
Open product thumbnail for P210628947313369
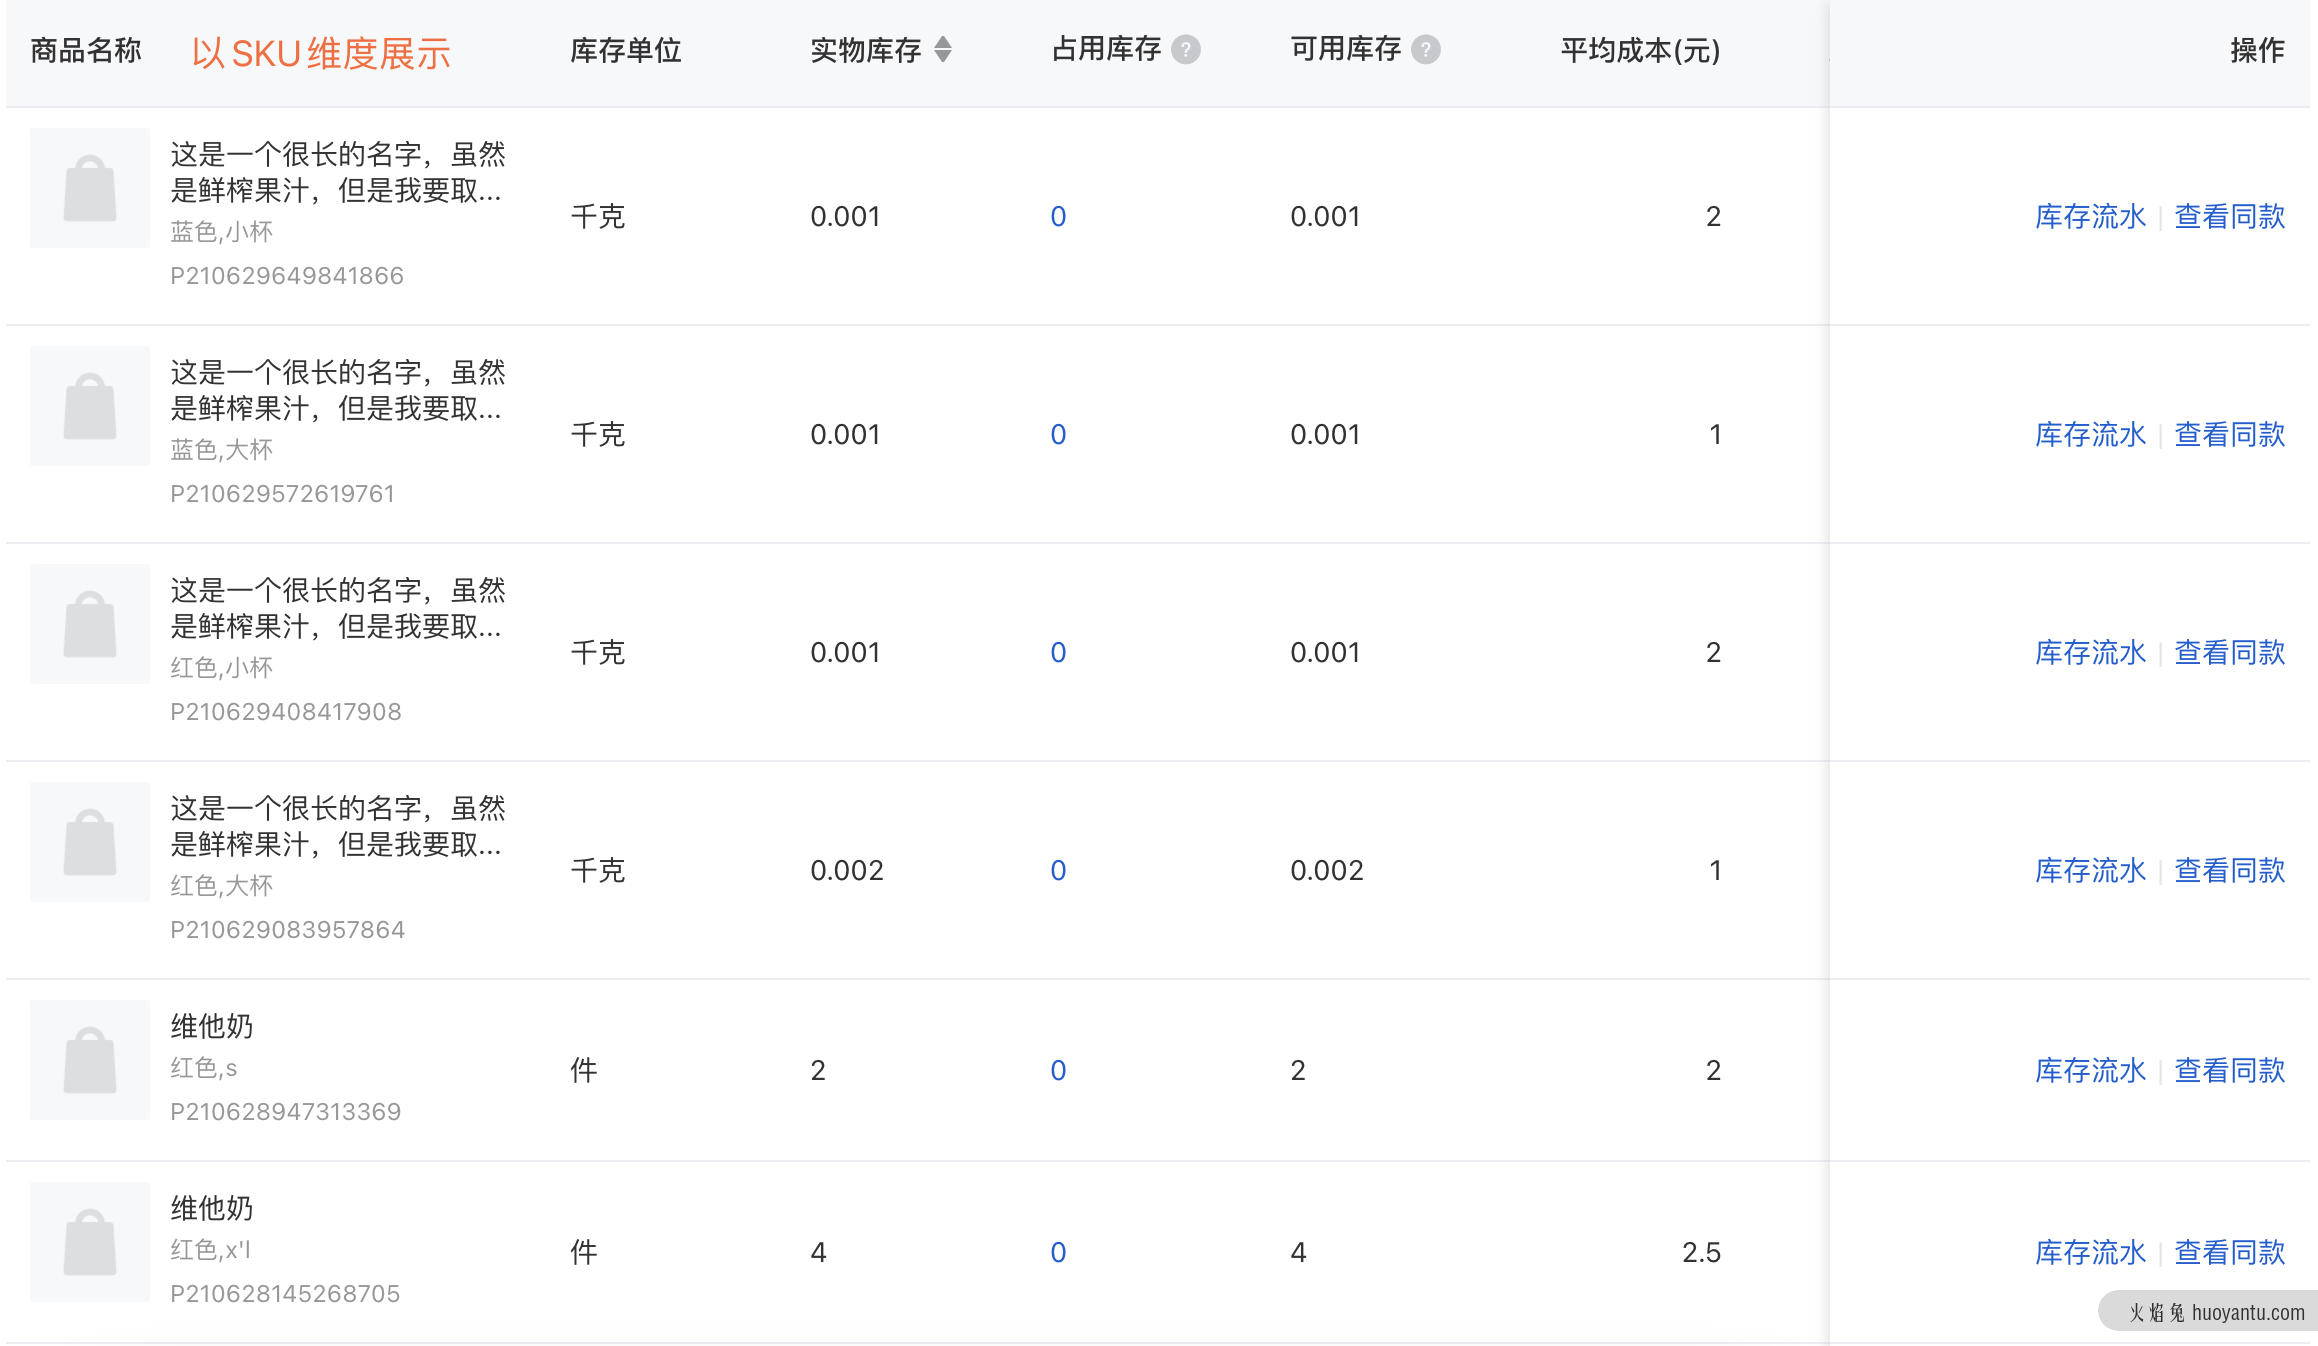[90, 1060]
